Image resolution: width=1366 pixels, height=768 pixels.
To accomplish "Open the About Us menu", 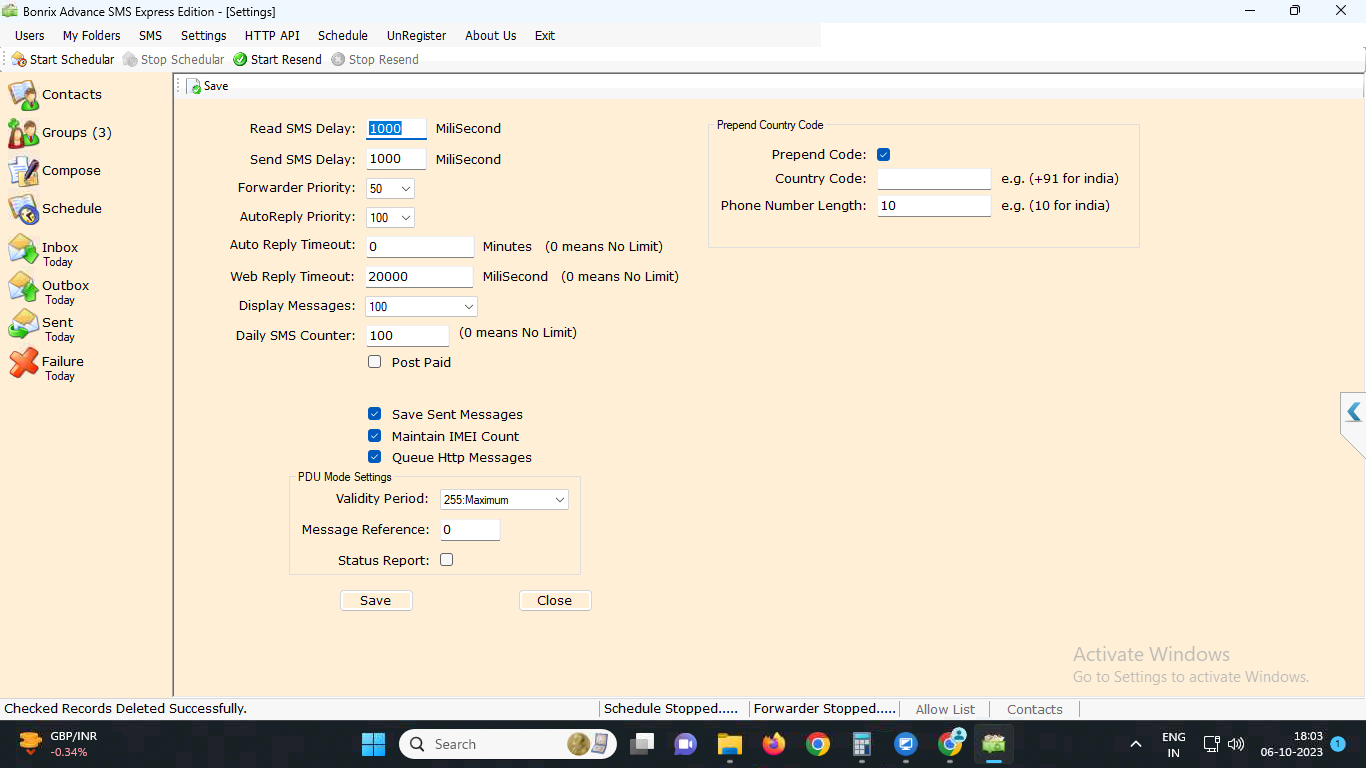I will pyautogui.click(x=491, y=35).
